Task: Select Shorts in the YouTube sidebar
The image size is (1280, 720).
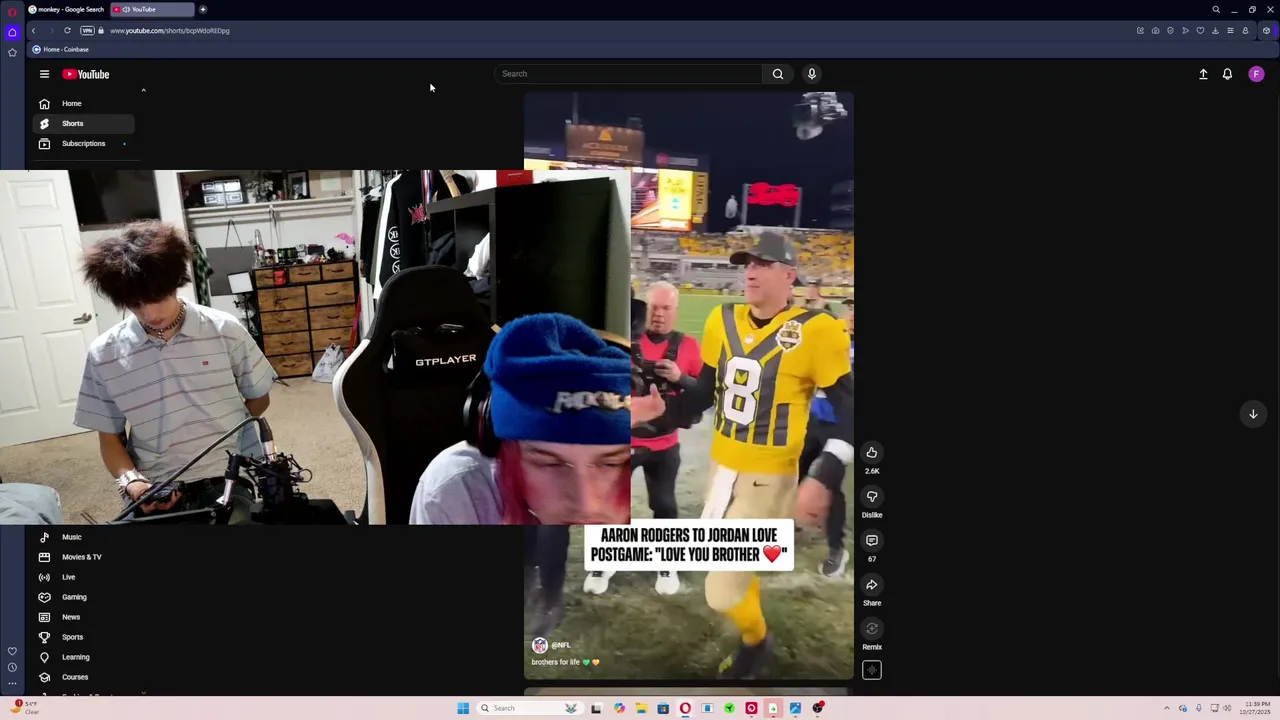Action: pos(84,123)
